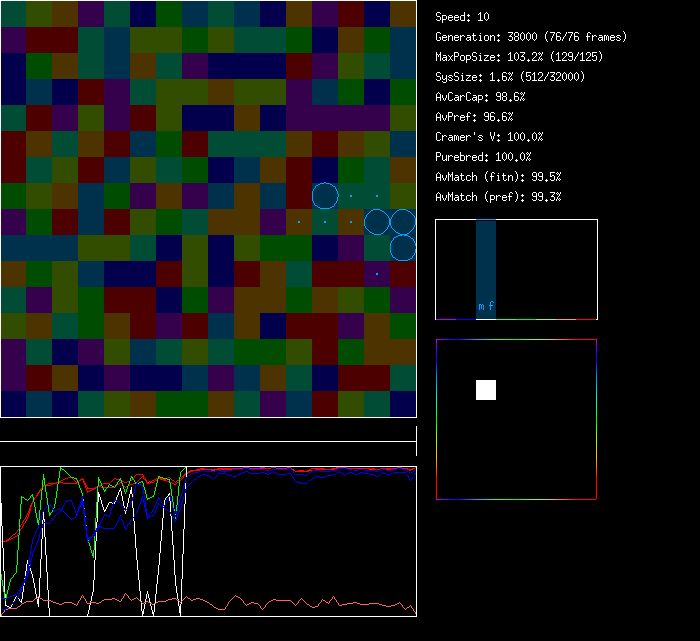The height and width of the screenshot is (641, 700).
Task: Click the bottom-most blue circle in the grid
Action: pos(403,247)
